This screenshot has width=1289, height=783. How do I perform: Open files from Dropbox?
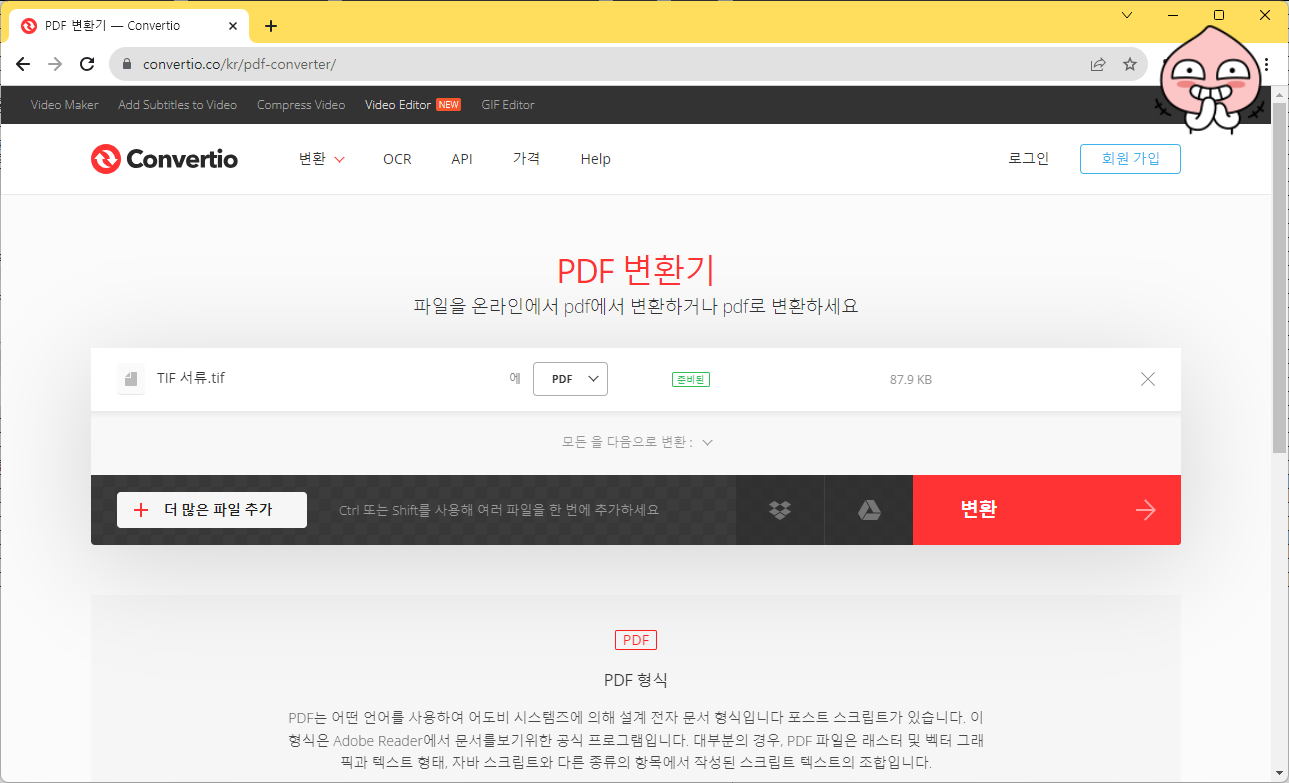click(779, 509)
